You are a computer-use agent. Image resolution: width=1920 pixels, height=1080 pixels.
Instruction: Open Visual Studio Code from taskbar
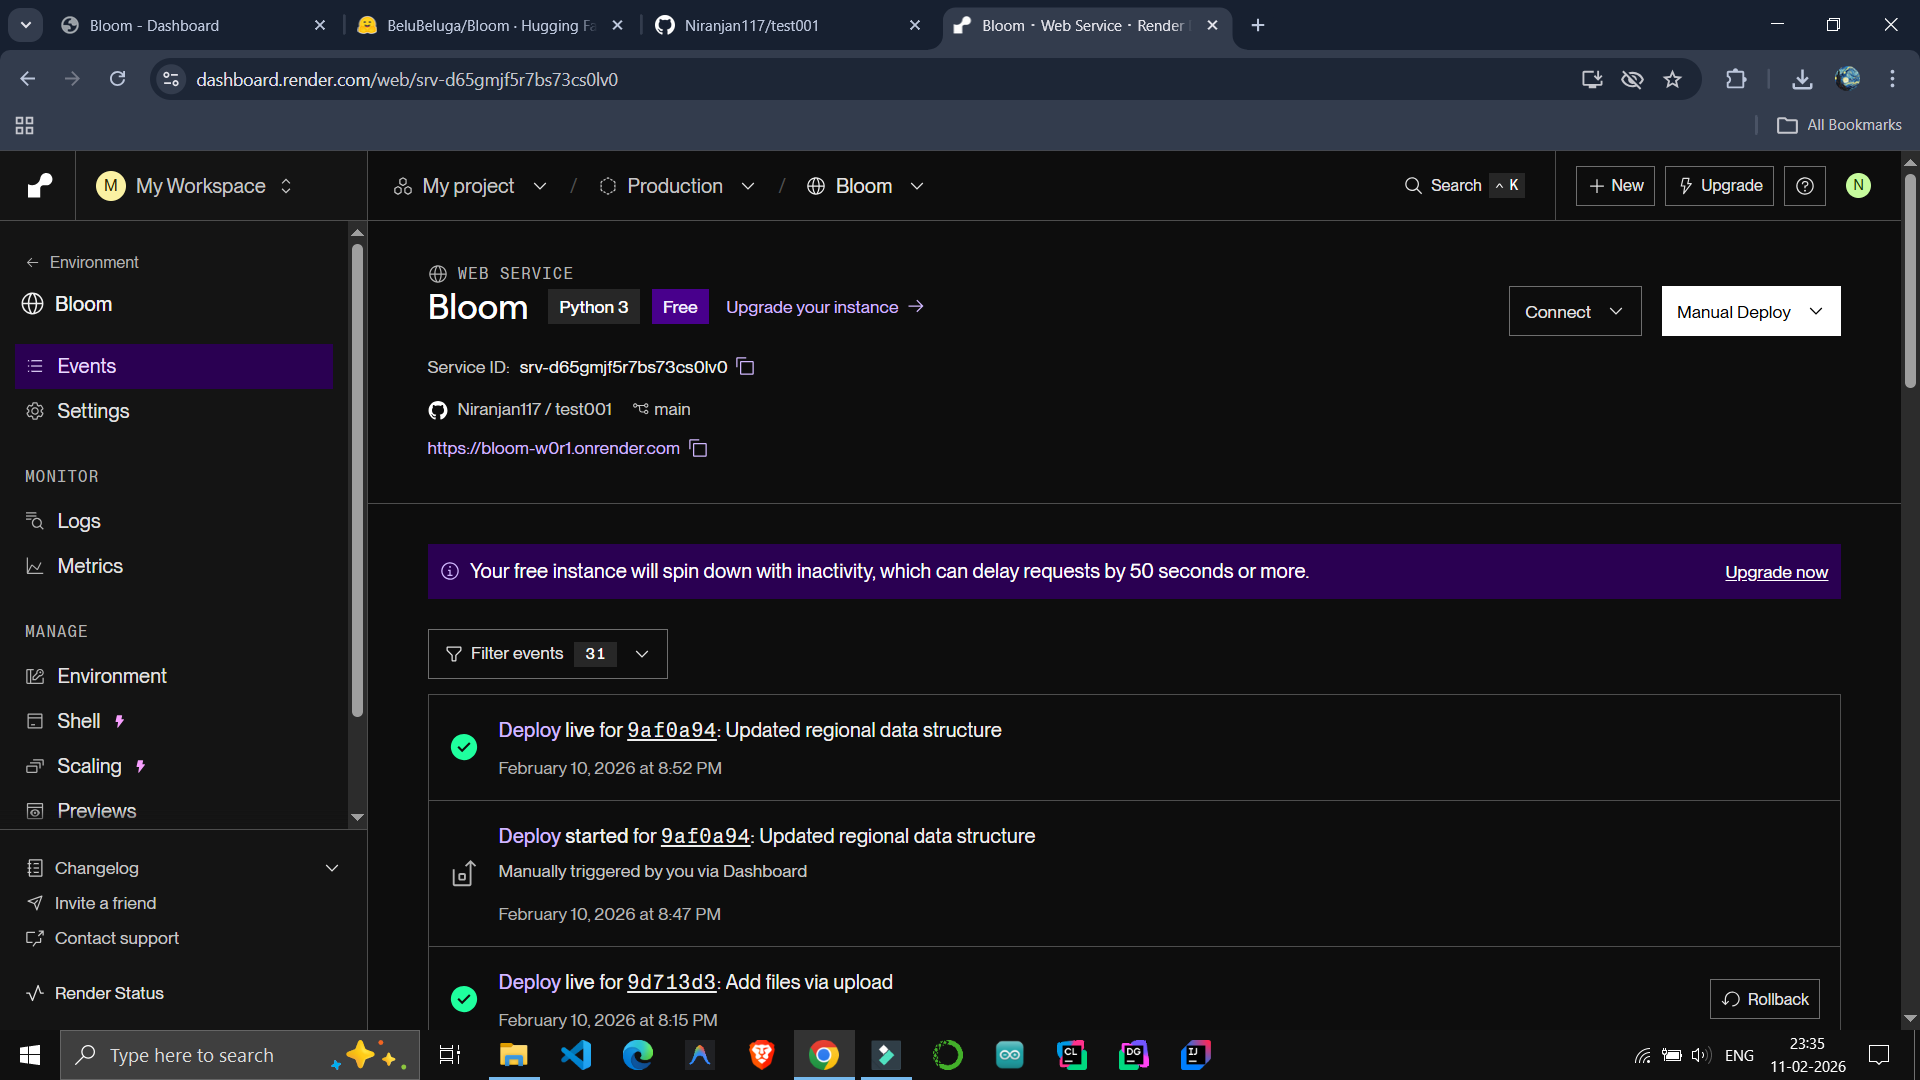pos(576,1055)
